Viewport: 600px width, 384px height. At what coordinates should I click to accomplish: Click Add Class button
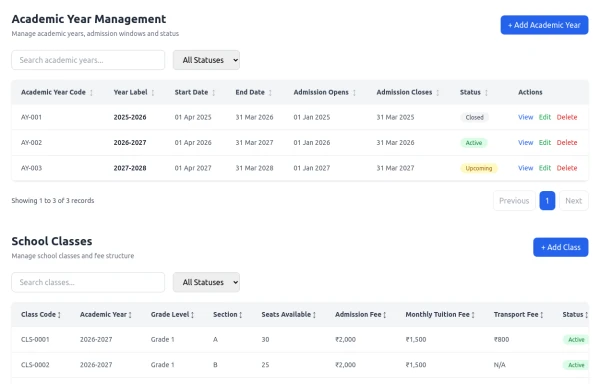(x=561, y=247)
